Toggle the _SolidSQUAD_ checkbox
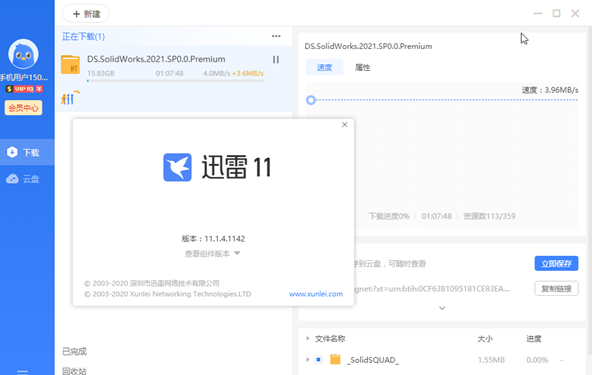The width and height of the screenshot is (592, 375). pos(318,360)
